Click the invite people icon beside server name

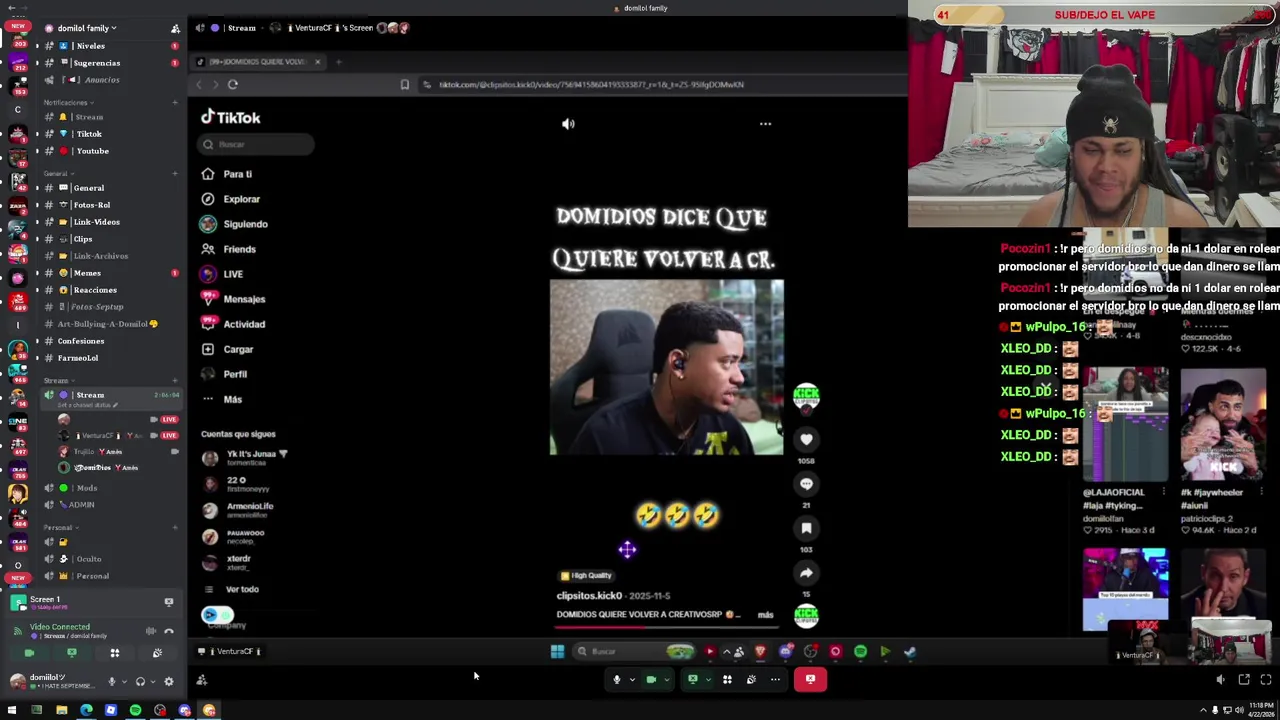175,28
